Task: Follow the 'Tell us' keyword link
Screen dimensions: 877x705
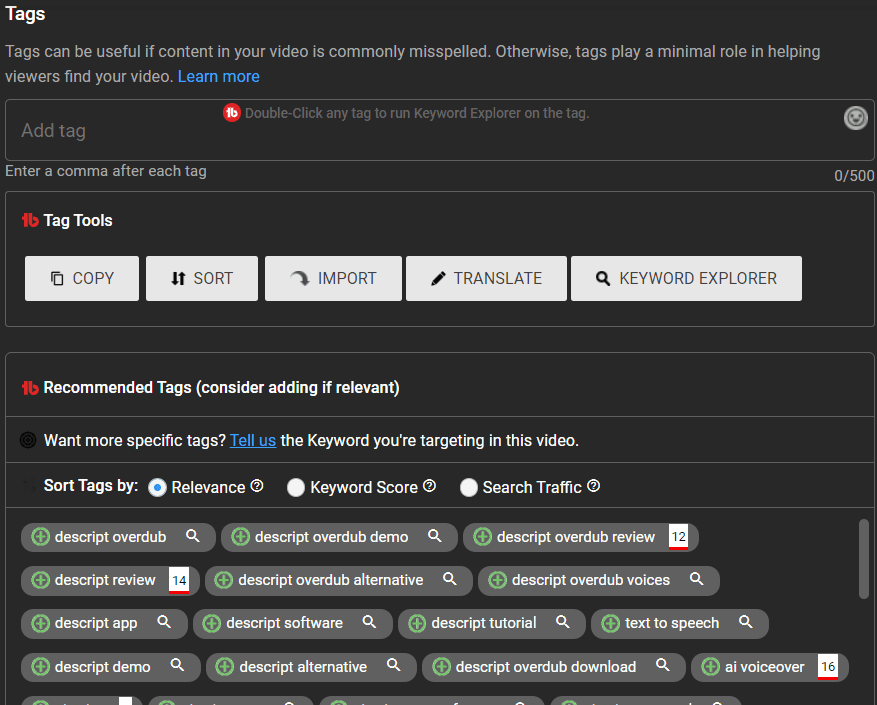Action: tap(253, 440)
